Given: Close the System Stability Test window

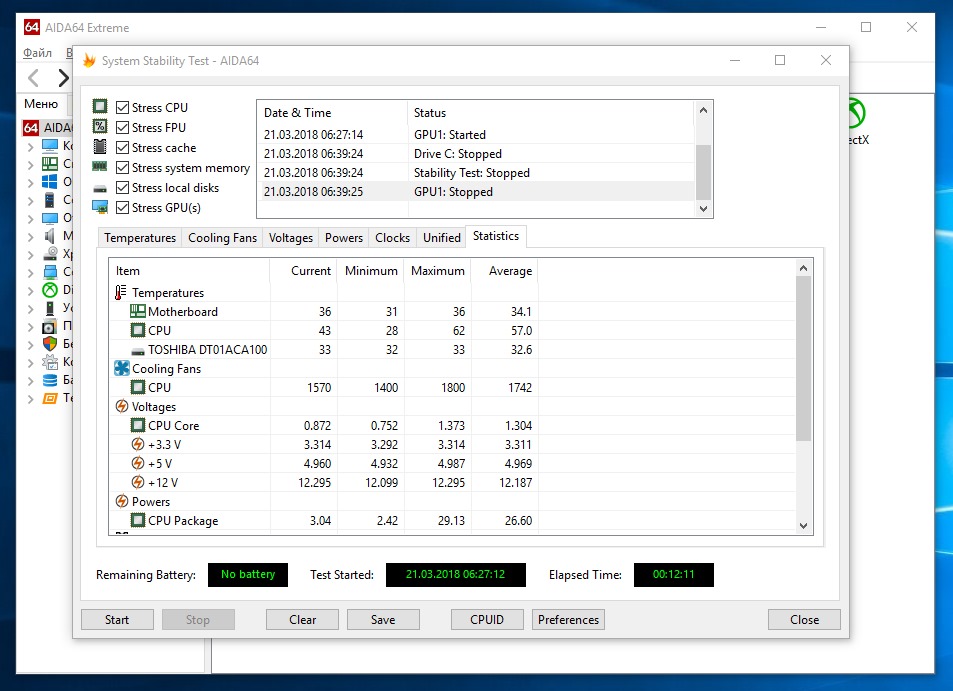Looking at the screenshot, I should [x=804, y=619].
